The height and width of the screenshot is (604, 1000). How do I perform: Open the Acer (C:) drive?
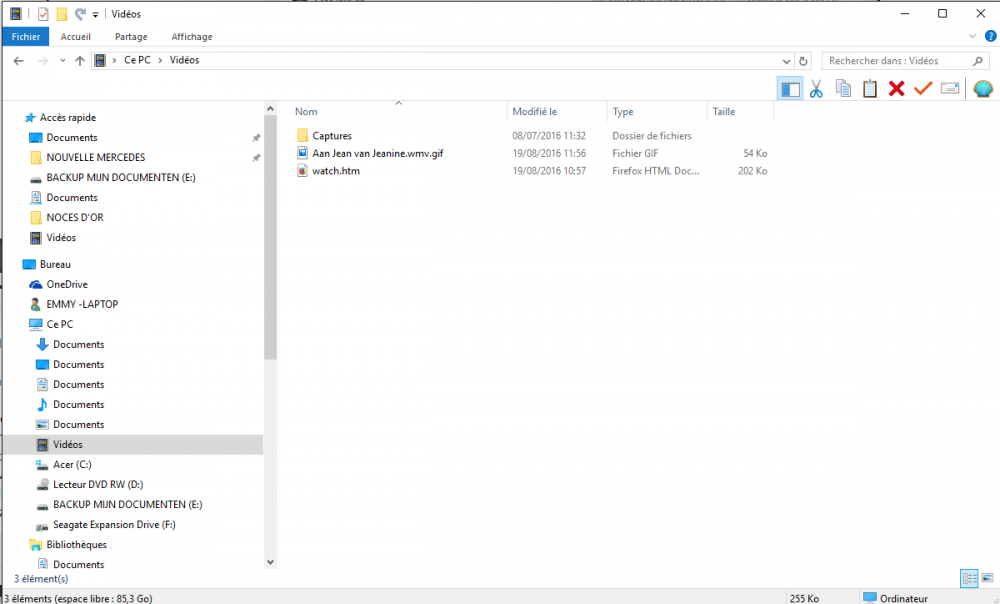pos(72,464)
